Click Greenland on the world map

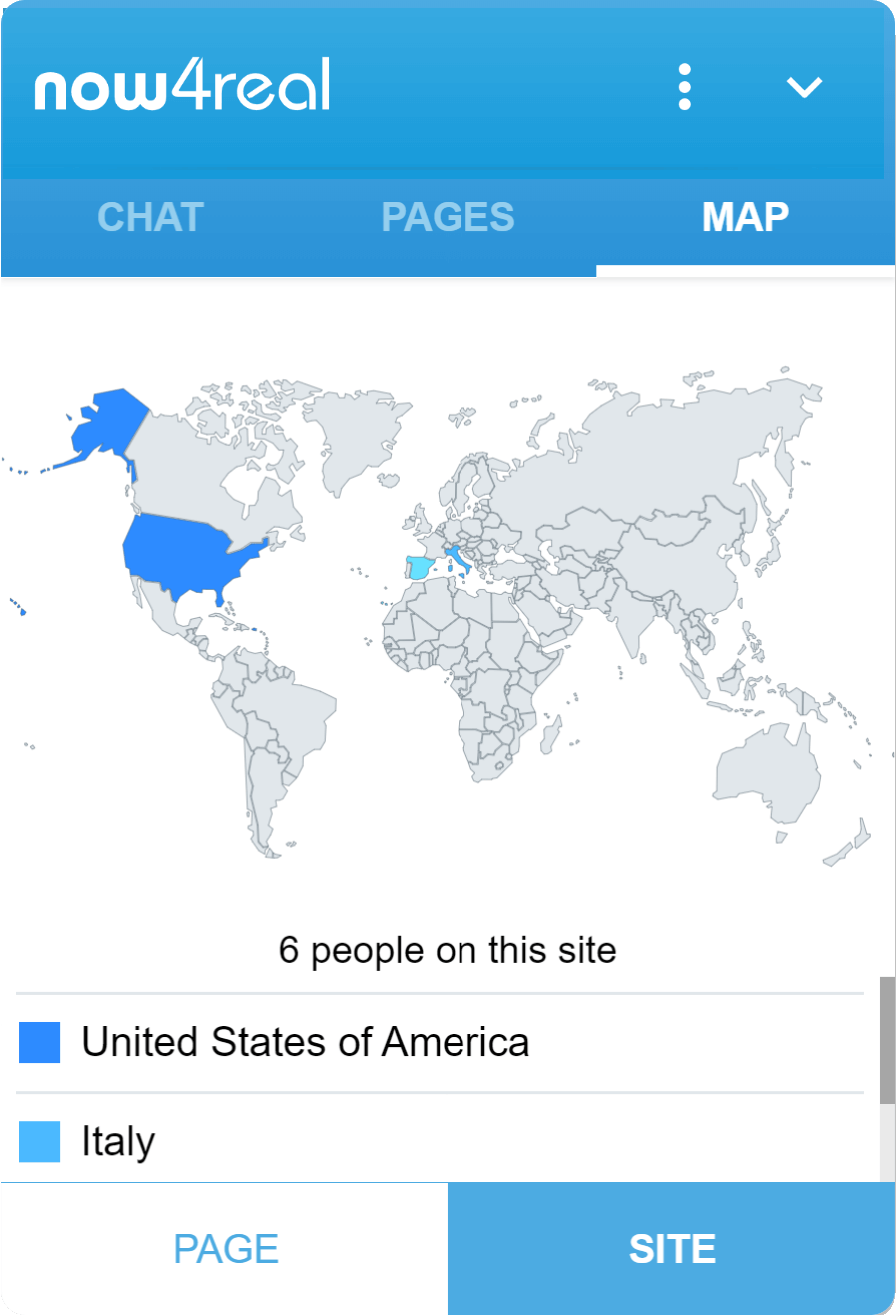point(357,432)
